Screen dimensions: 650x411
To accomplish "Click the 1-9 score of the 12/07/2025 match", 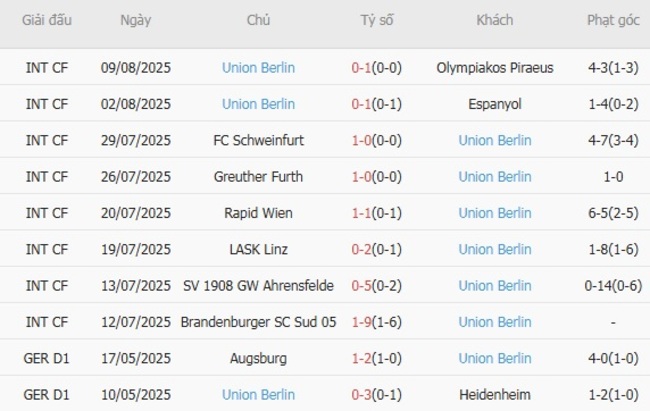I will (x=361, y=322).
